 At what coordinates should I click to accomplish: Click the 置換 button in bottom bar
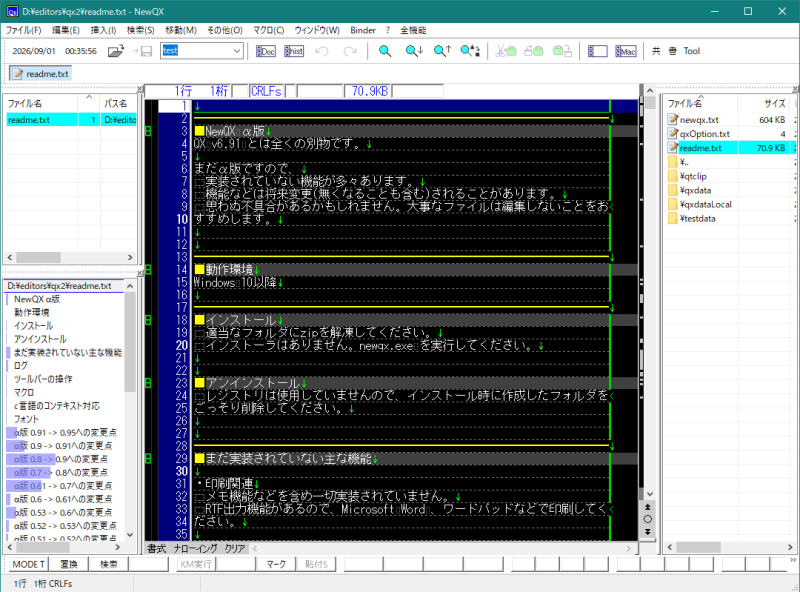point(68,564)
